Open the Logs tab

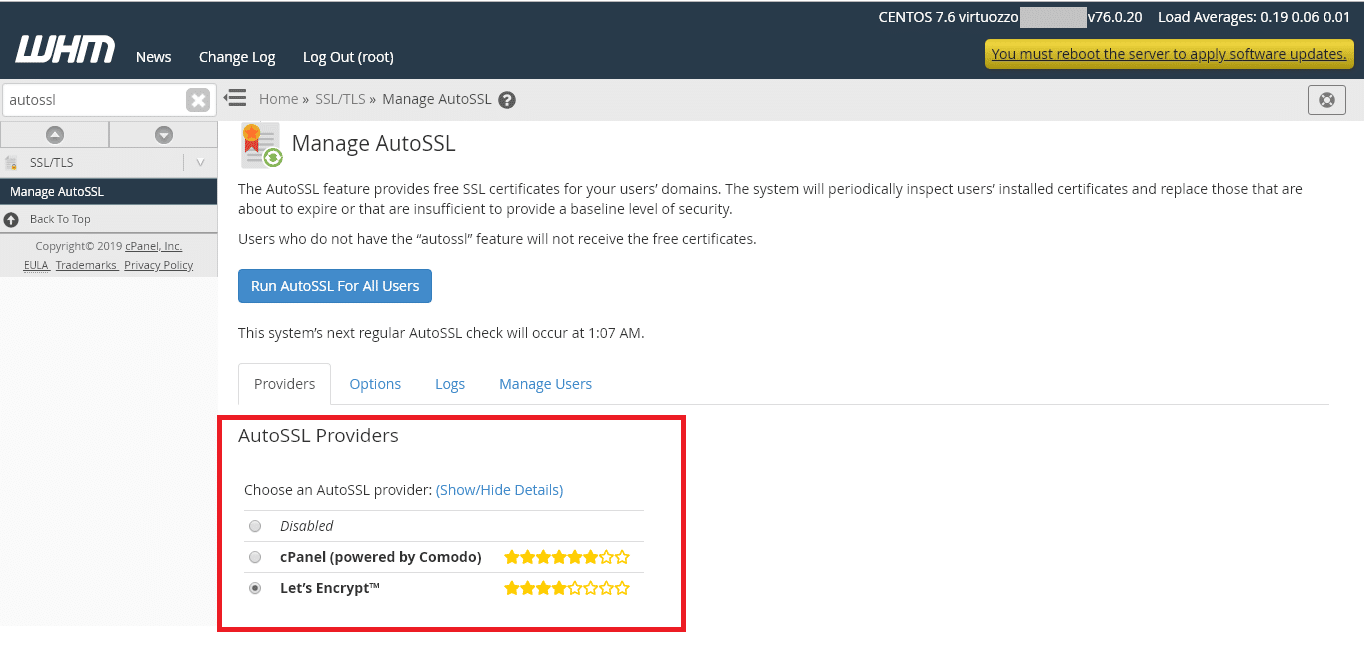pyautogui.click(x=450, y=384)
